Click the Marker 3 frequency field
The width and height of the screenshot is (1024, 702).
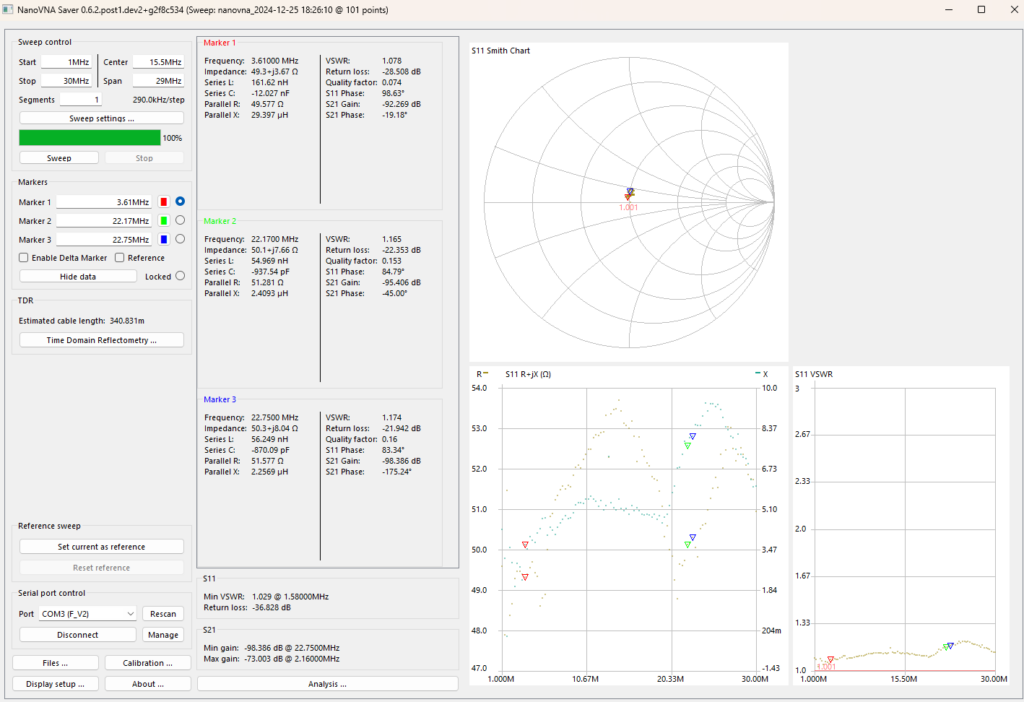pos(103,240)
